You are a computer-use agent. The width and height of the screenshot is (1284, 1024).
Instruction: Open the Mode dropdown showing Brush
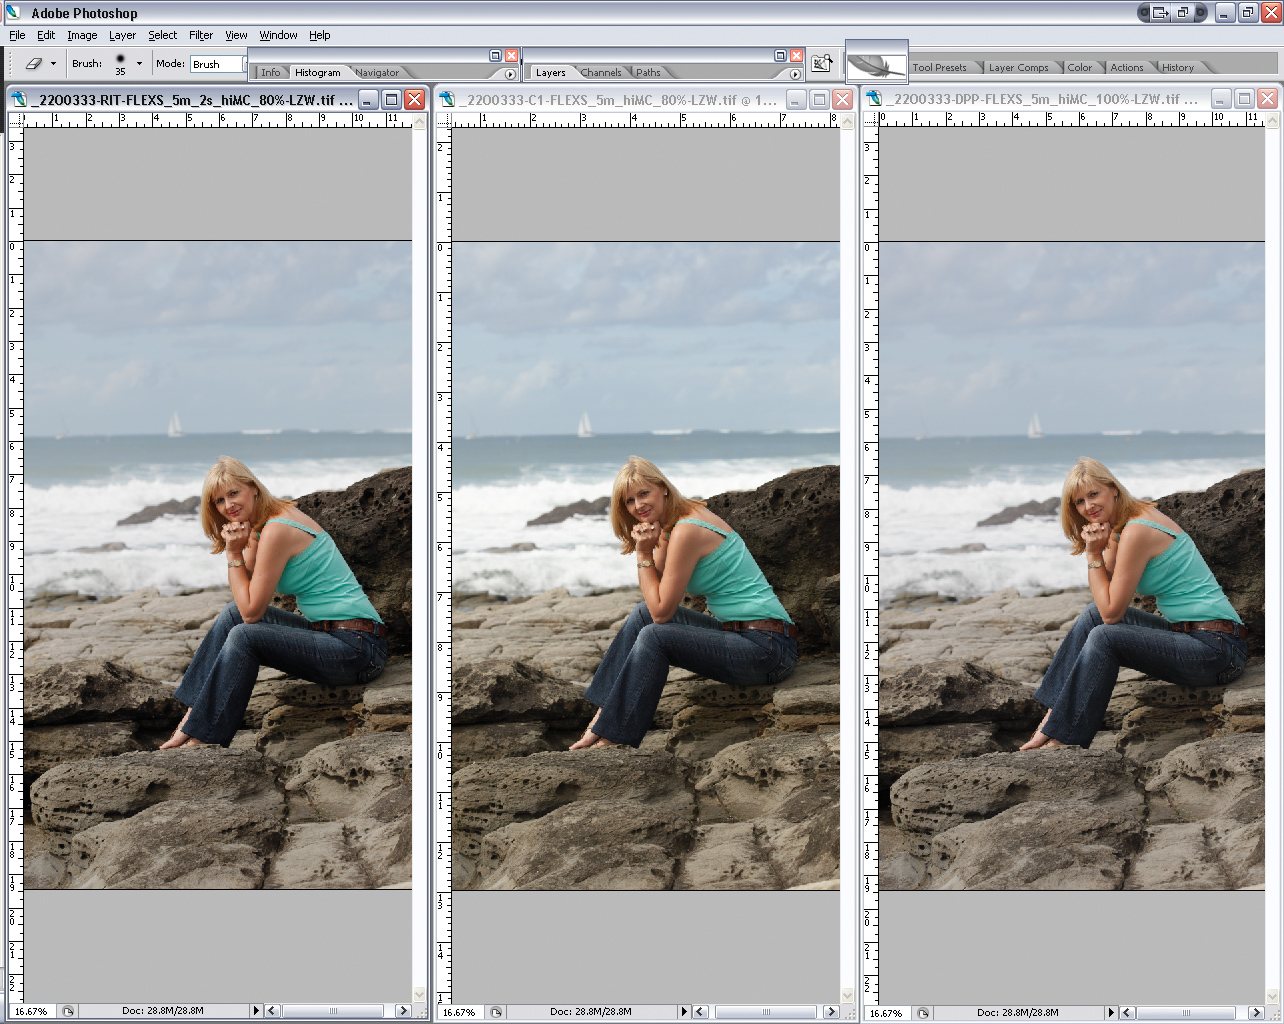pyautogui.click(x=218, y=64)
